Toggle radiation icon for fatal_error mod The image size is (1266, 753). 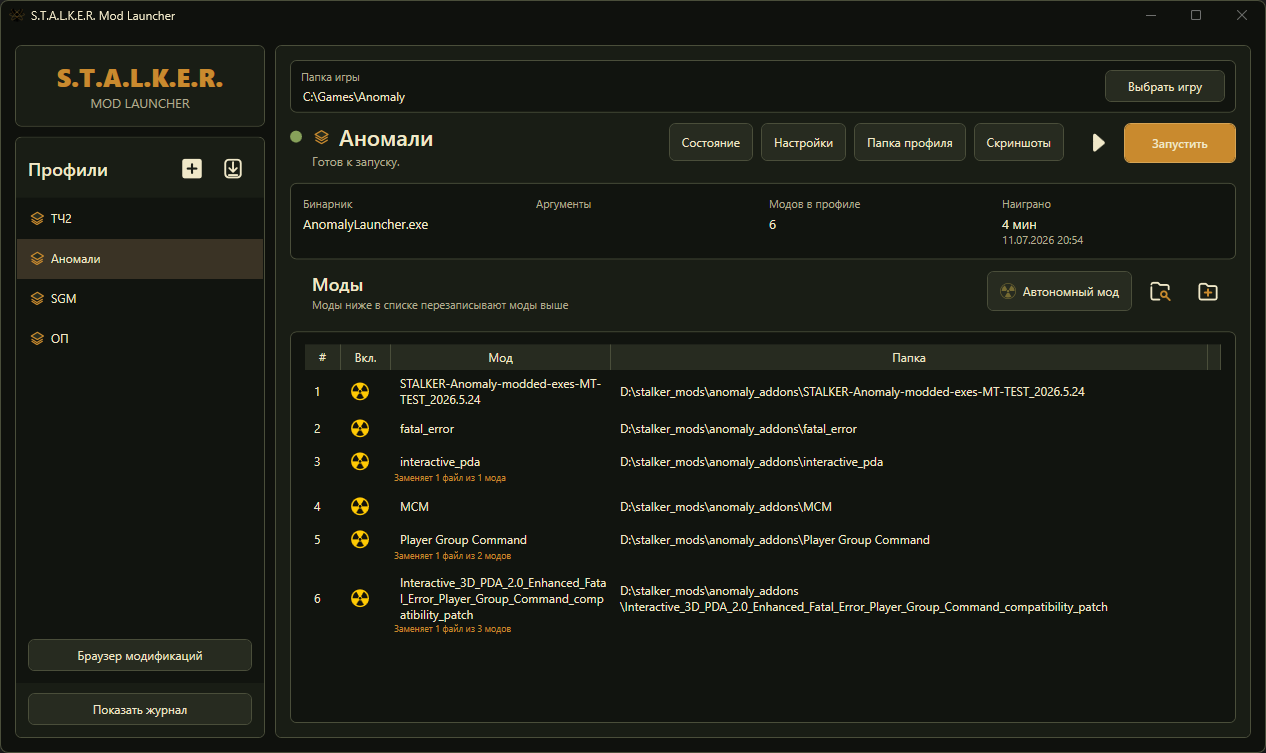(x=360, y=429)
